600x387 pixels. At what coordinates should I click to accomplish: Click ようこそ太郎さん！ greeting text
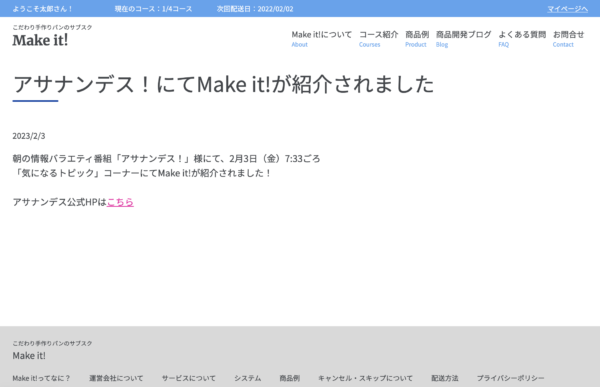[x=42, y=9]
